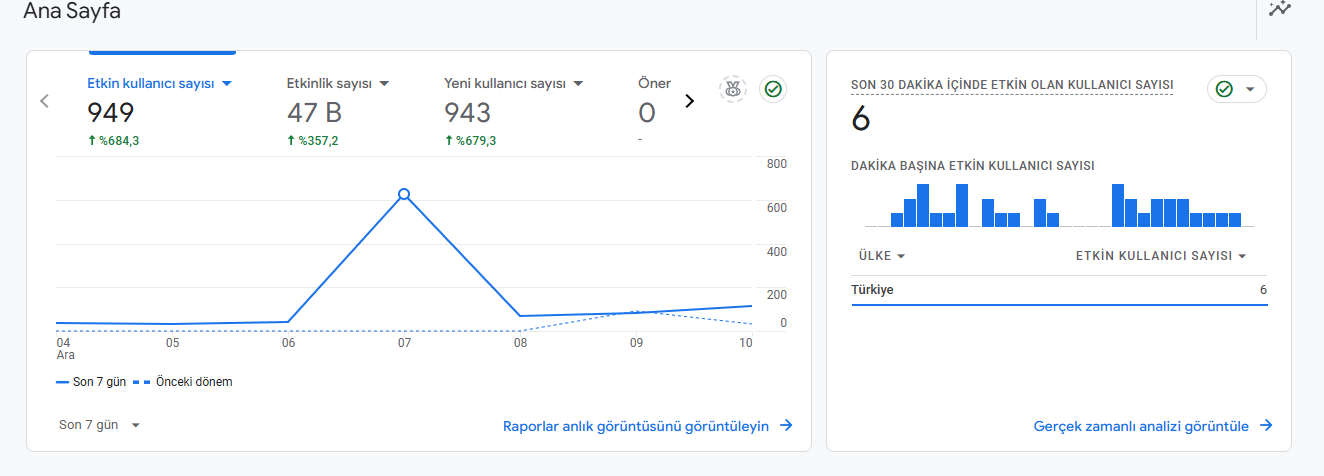Open the Etkinlik sayısı metric dropdown
The height and width of the screenshot is (476, 1324).
pyautogui.click(x=384, y=84)
